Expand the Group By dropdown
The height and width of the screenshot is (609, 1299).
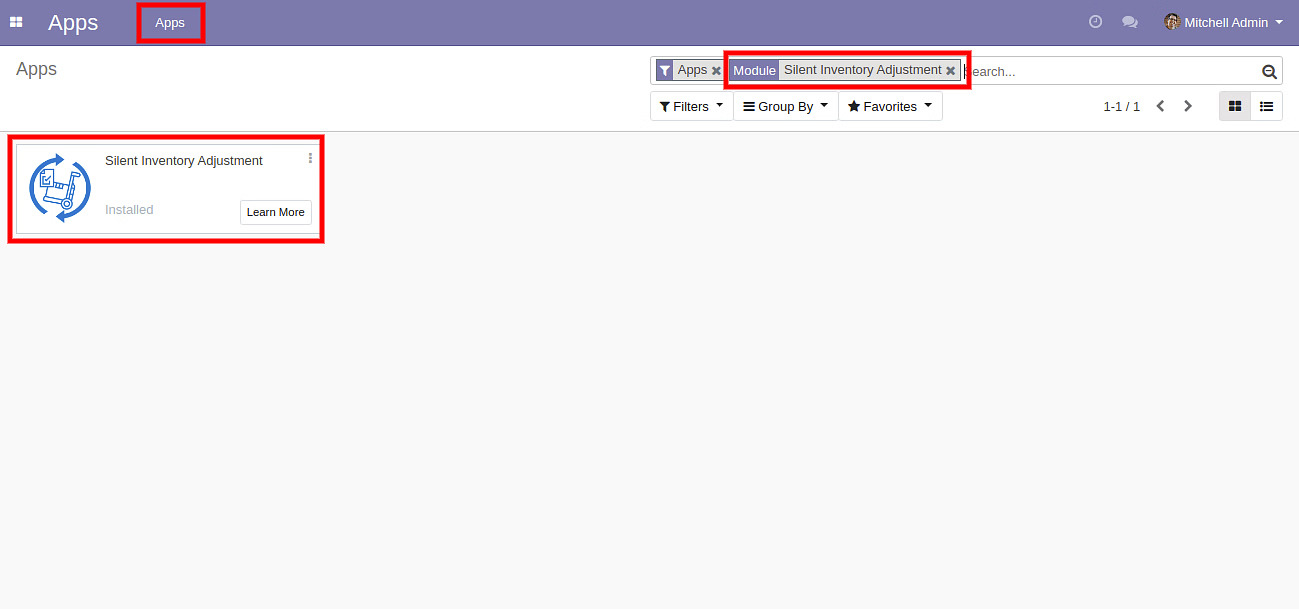[785, 106]
